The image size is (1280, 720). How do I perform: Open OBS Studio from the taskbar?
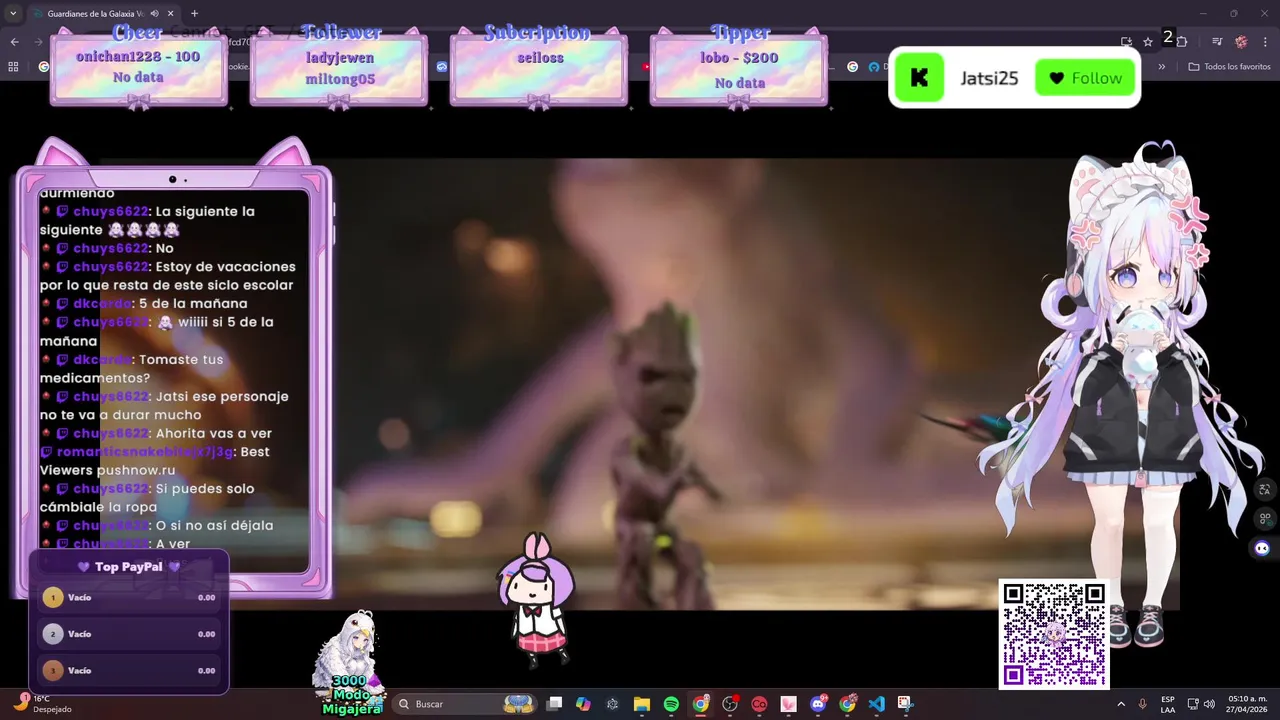click(x=730, y=704)
